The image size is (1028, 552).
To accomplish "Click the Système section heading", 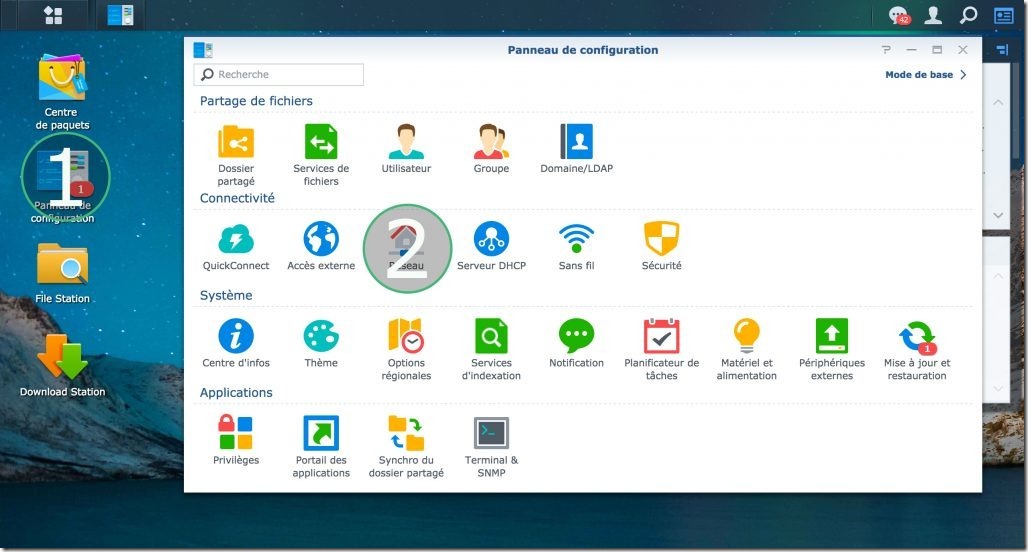I will click(x=226, y=295).
